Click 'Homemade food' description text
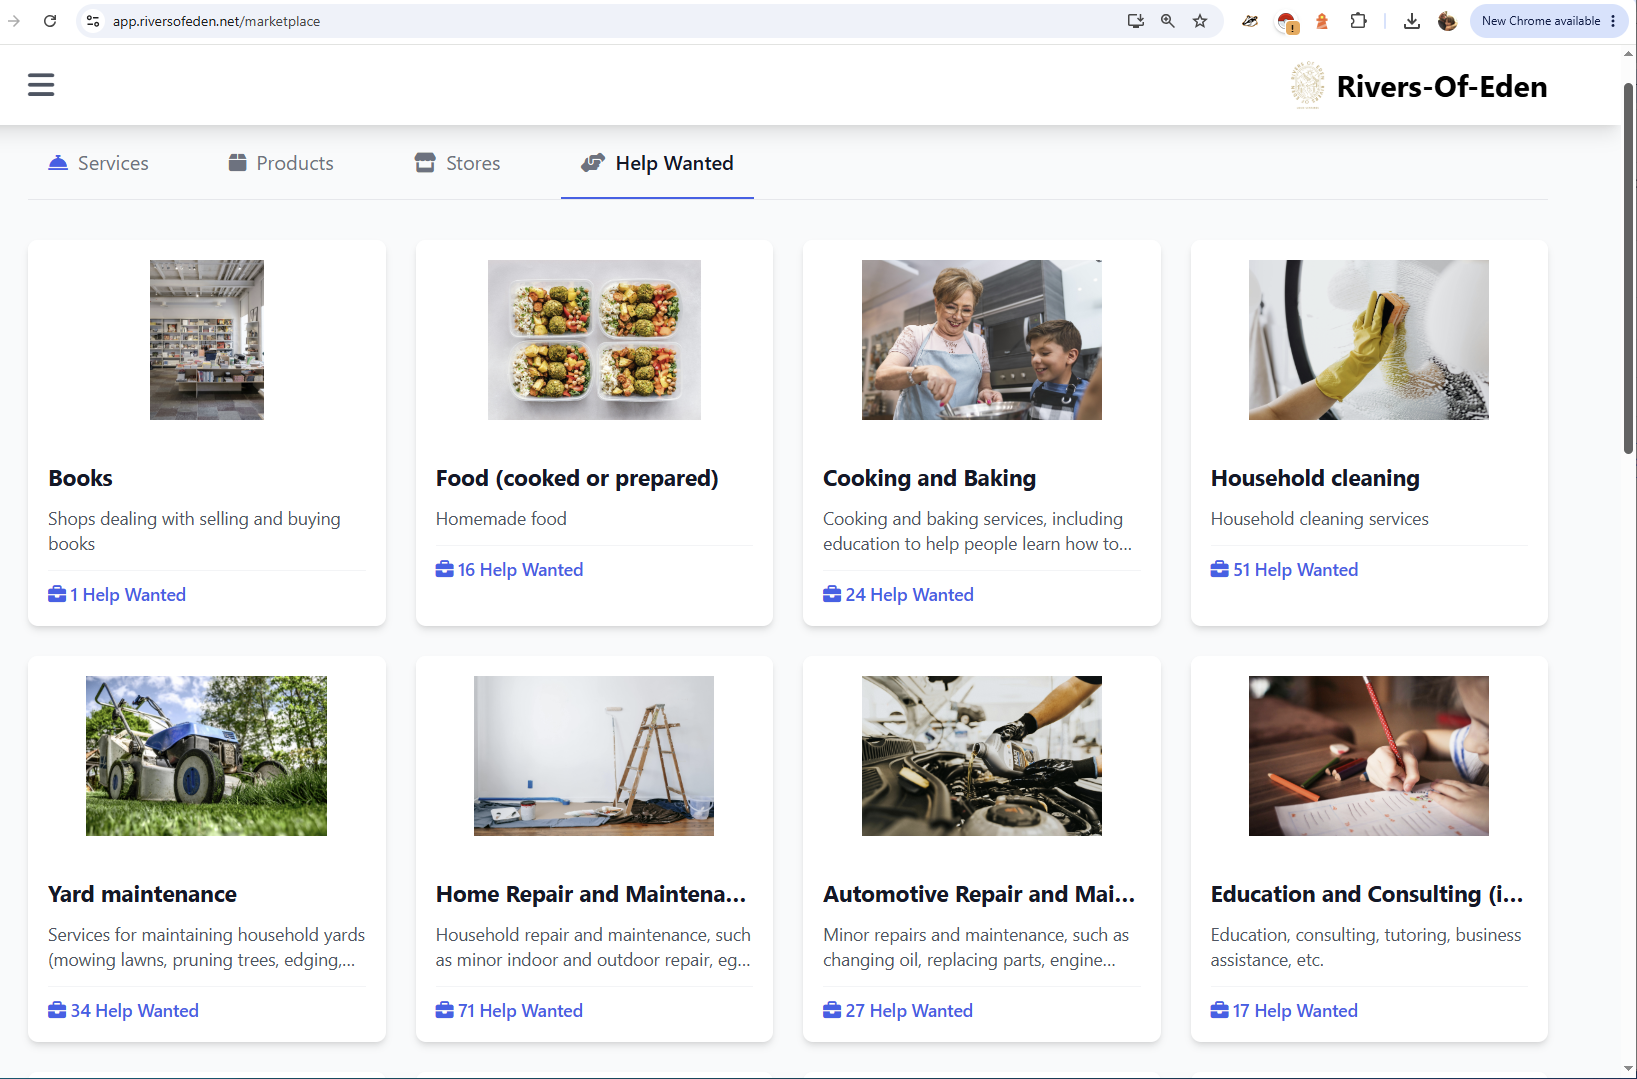 pos(501,519)
